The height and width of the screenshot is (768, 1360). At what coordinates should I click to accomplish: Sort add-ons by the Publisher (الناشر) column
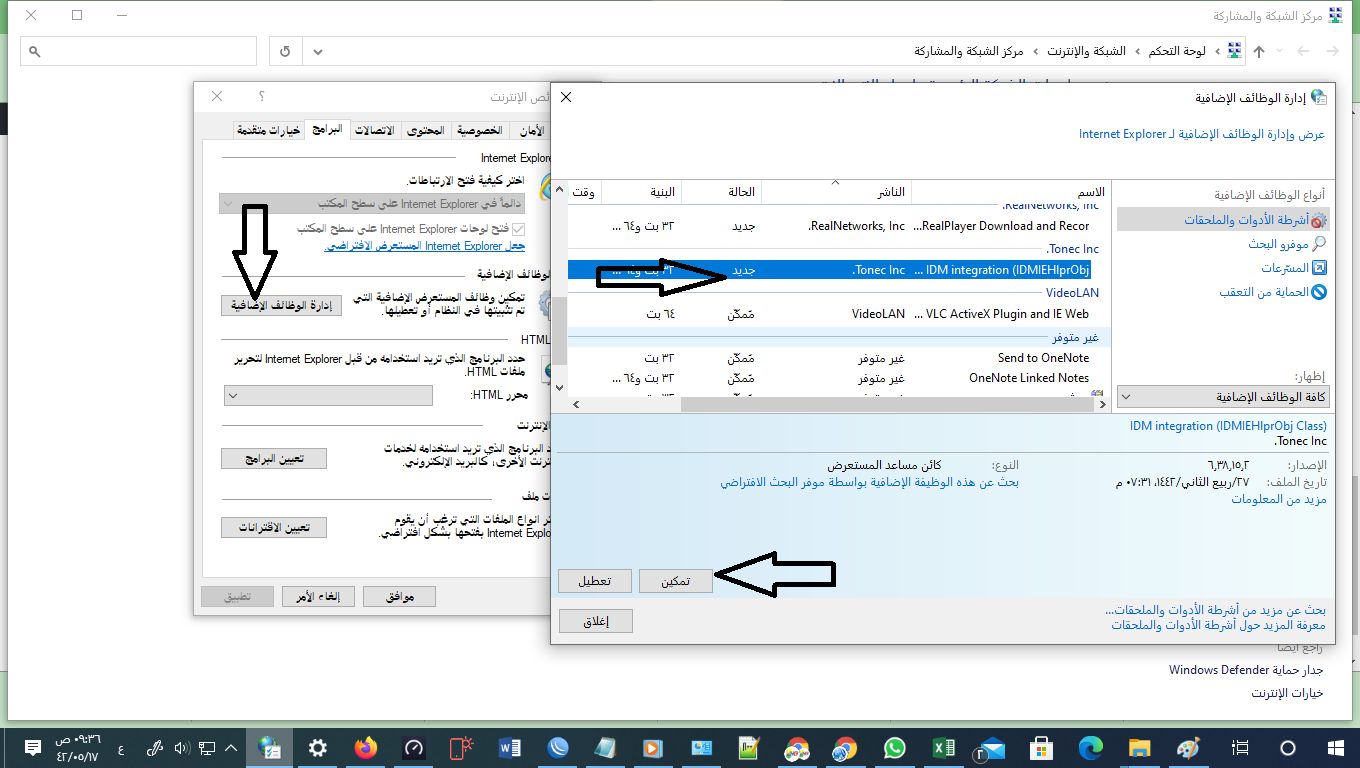point(836,192)
